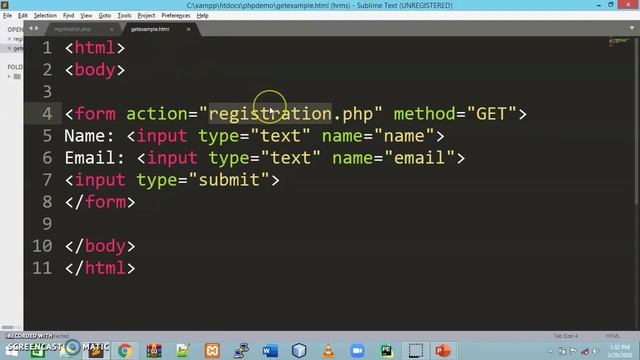Click the method attribute on line 4
640x360 pixels.
tap(424, 114)
